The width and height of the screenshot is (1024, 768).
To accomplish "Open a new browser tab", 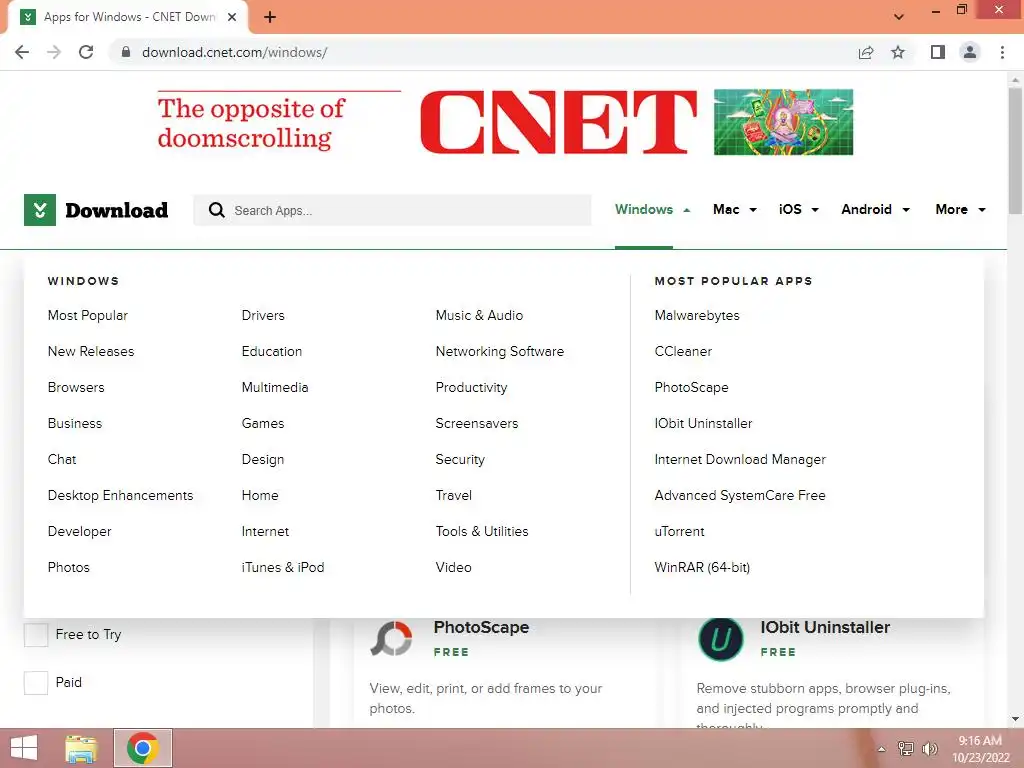I will [x=270, y=17].
